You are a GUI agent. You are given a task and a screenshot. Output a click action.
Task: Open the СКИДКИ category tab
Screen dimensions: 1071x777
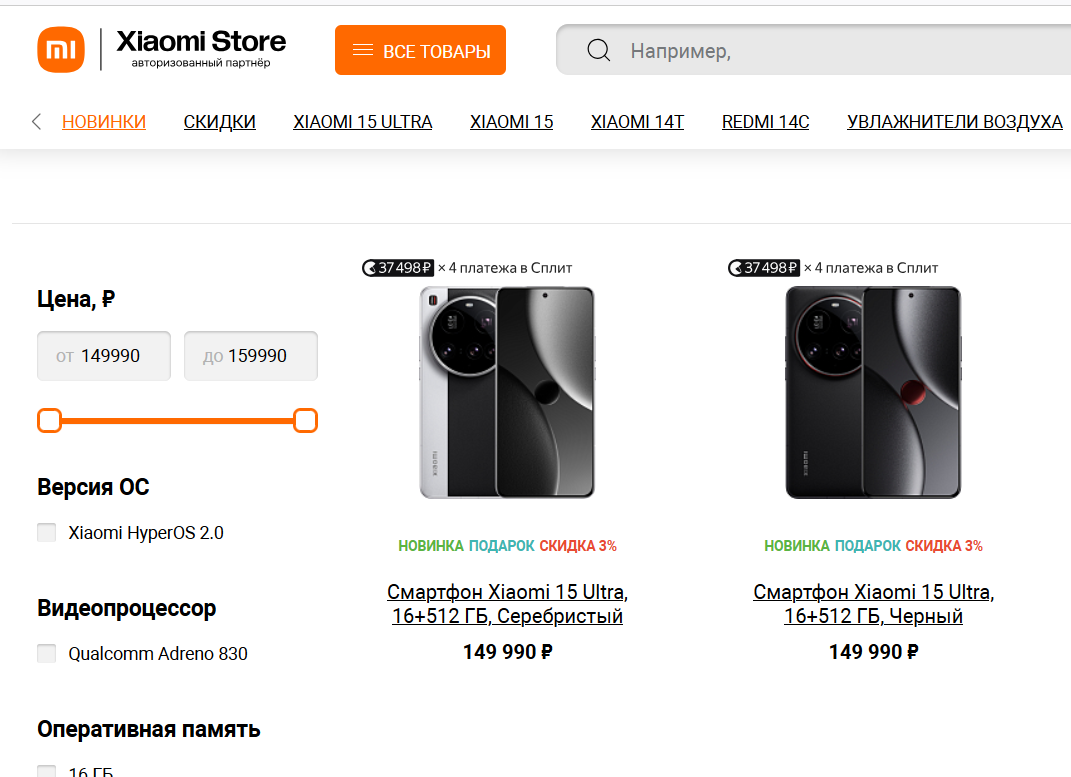(x=219, y=122)
